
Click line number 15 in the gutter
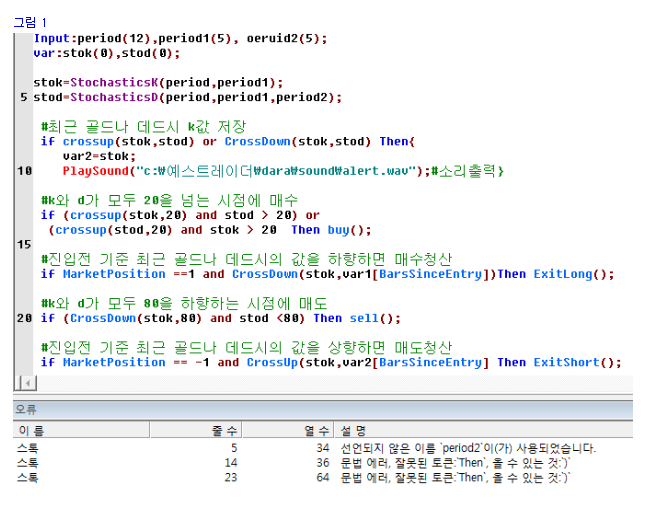[23, 244]
